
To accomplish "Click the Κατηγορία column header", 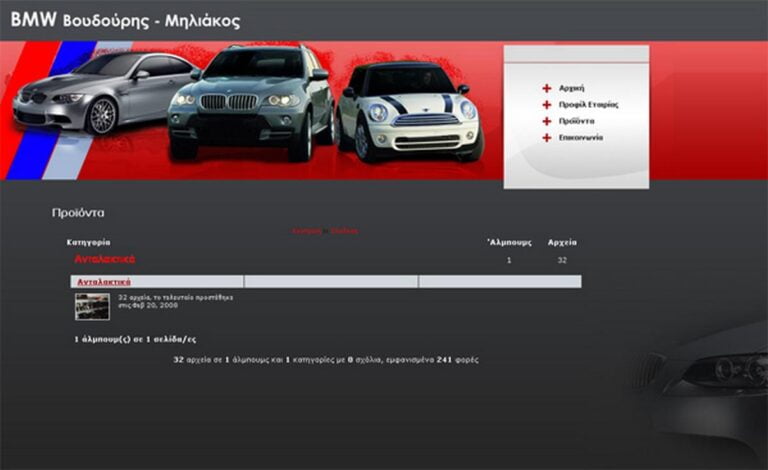I will coord(88,242).
